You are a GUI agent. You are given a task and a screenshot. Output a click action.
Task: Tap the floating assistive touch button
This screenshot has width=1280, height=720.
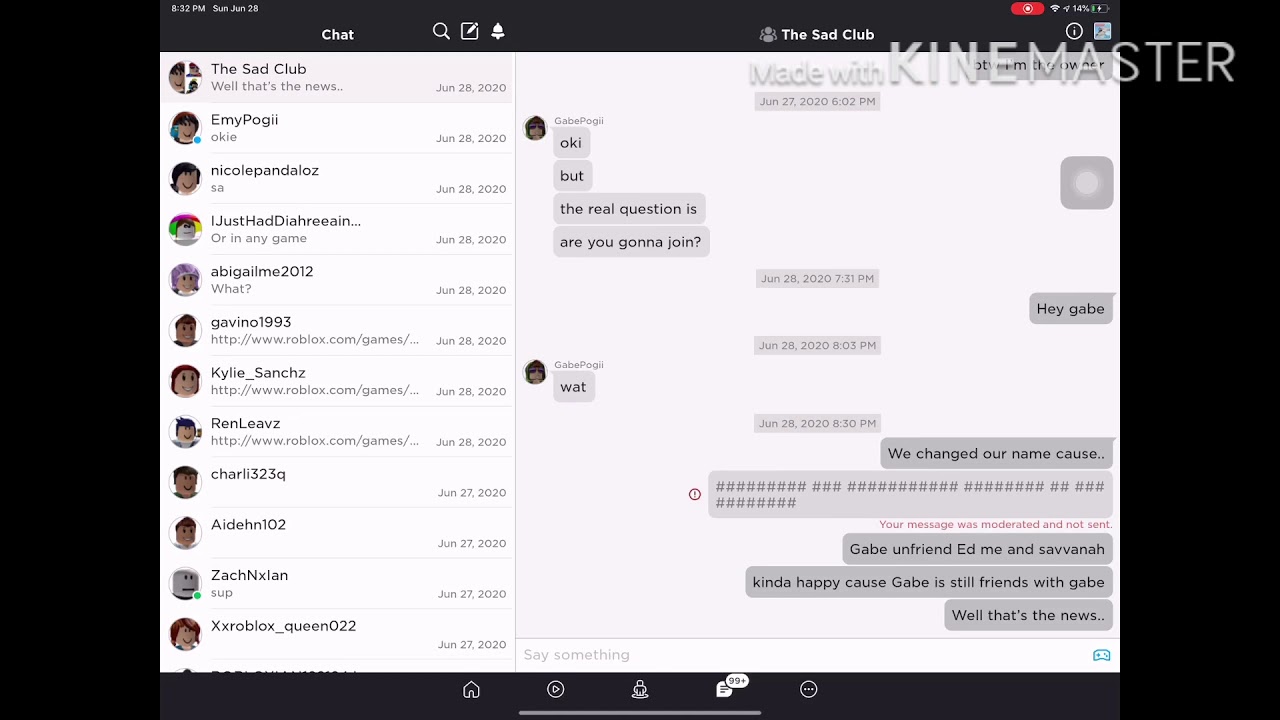[1087, 183]
